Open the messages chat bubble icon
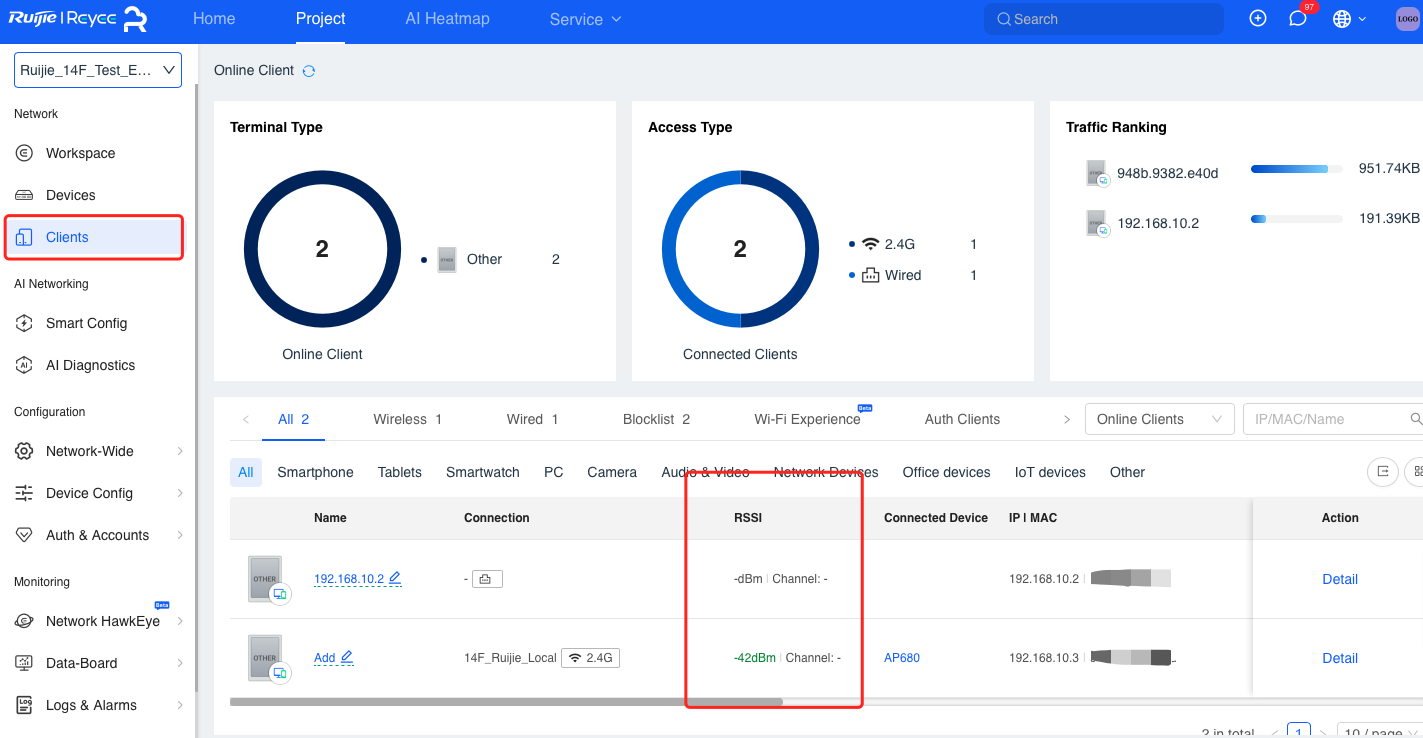Image resolution: width=1423 pixels, height=738 pixels. (1298, 19)
